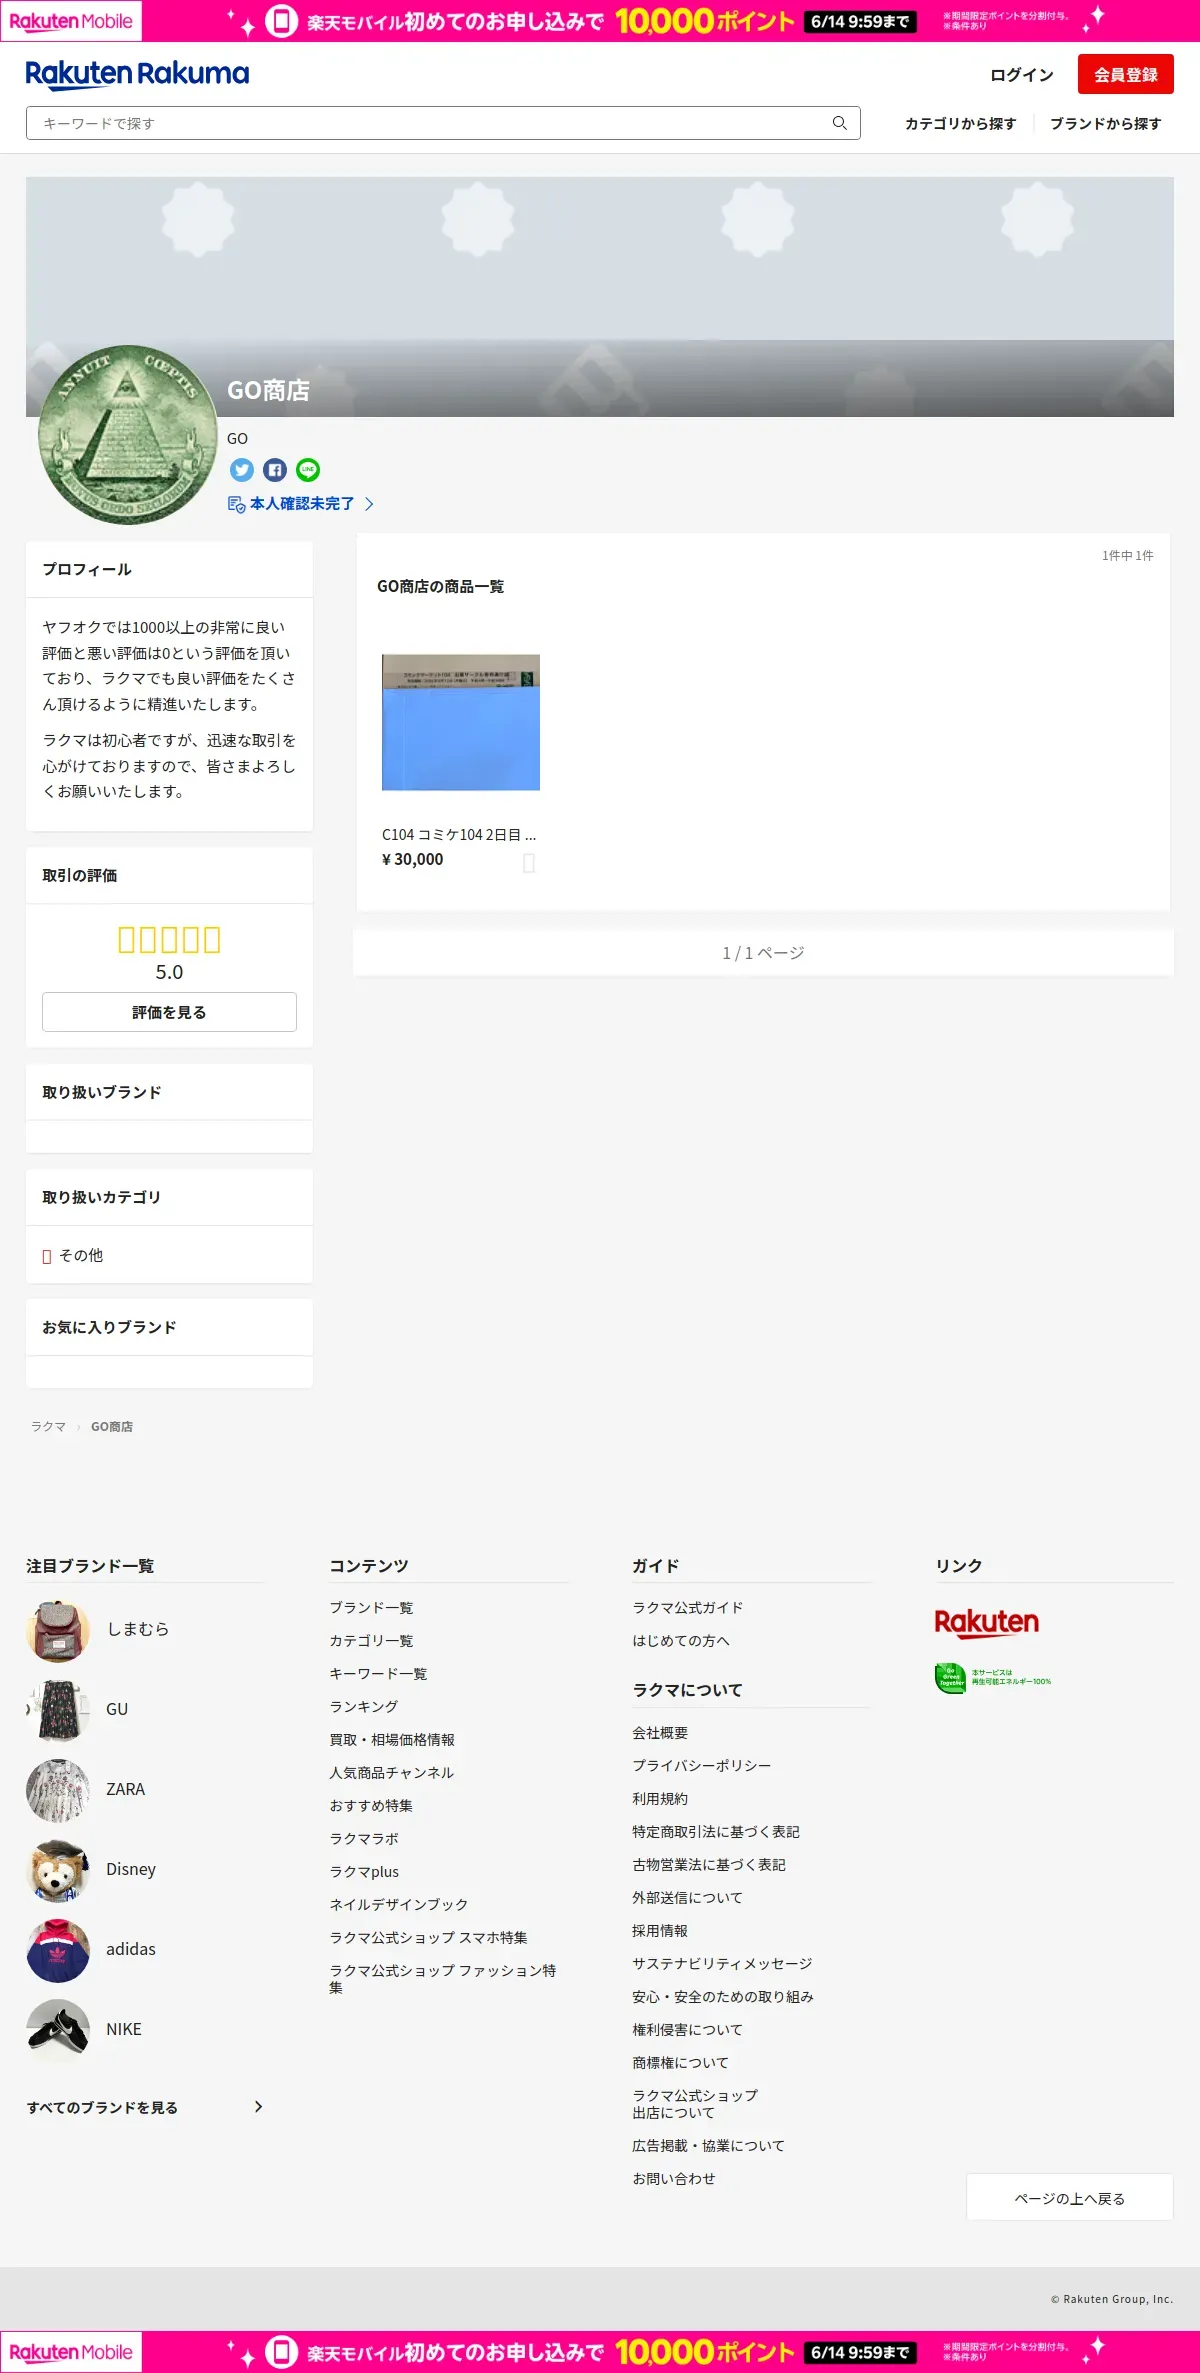Viewport: 1200px width, 2373px height.
Task: Click Rakuten Mobile logo in top banner
Action: (x=71, y=21)
